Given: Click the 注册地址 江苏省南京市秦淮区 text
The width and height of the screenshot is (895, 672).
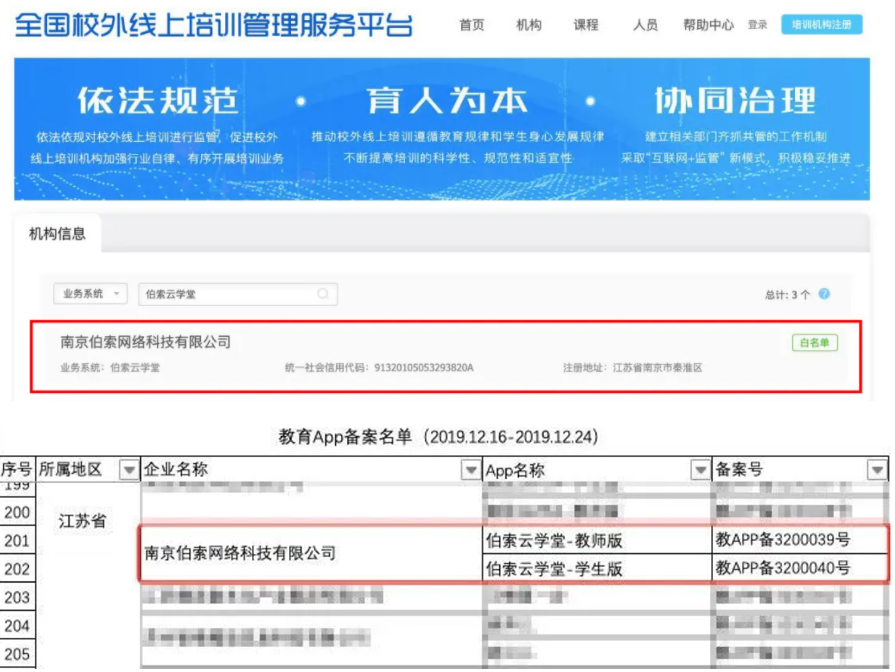Looking at the screenshot, I should point(632,368).
